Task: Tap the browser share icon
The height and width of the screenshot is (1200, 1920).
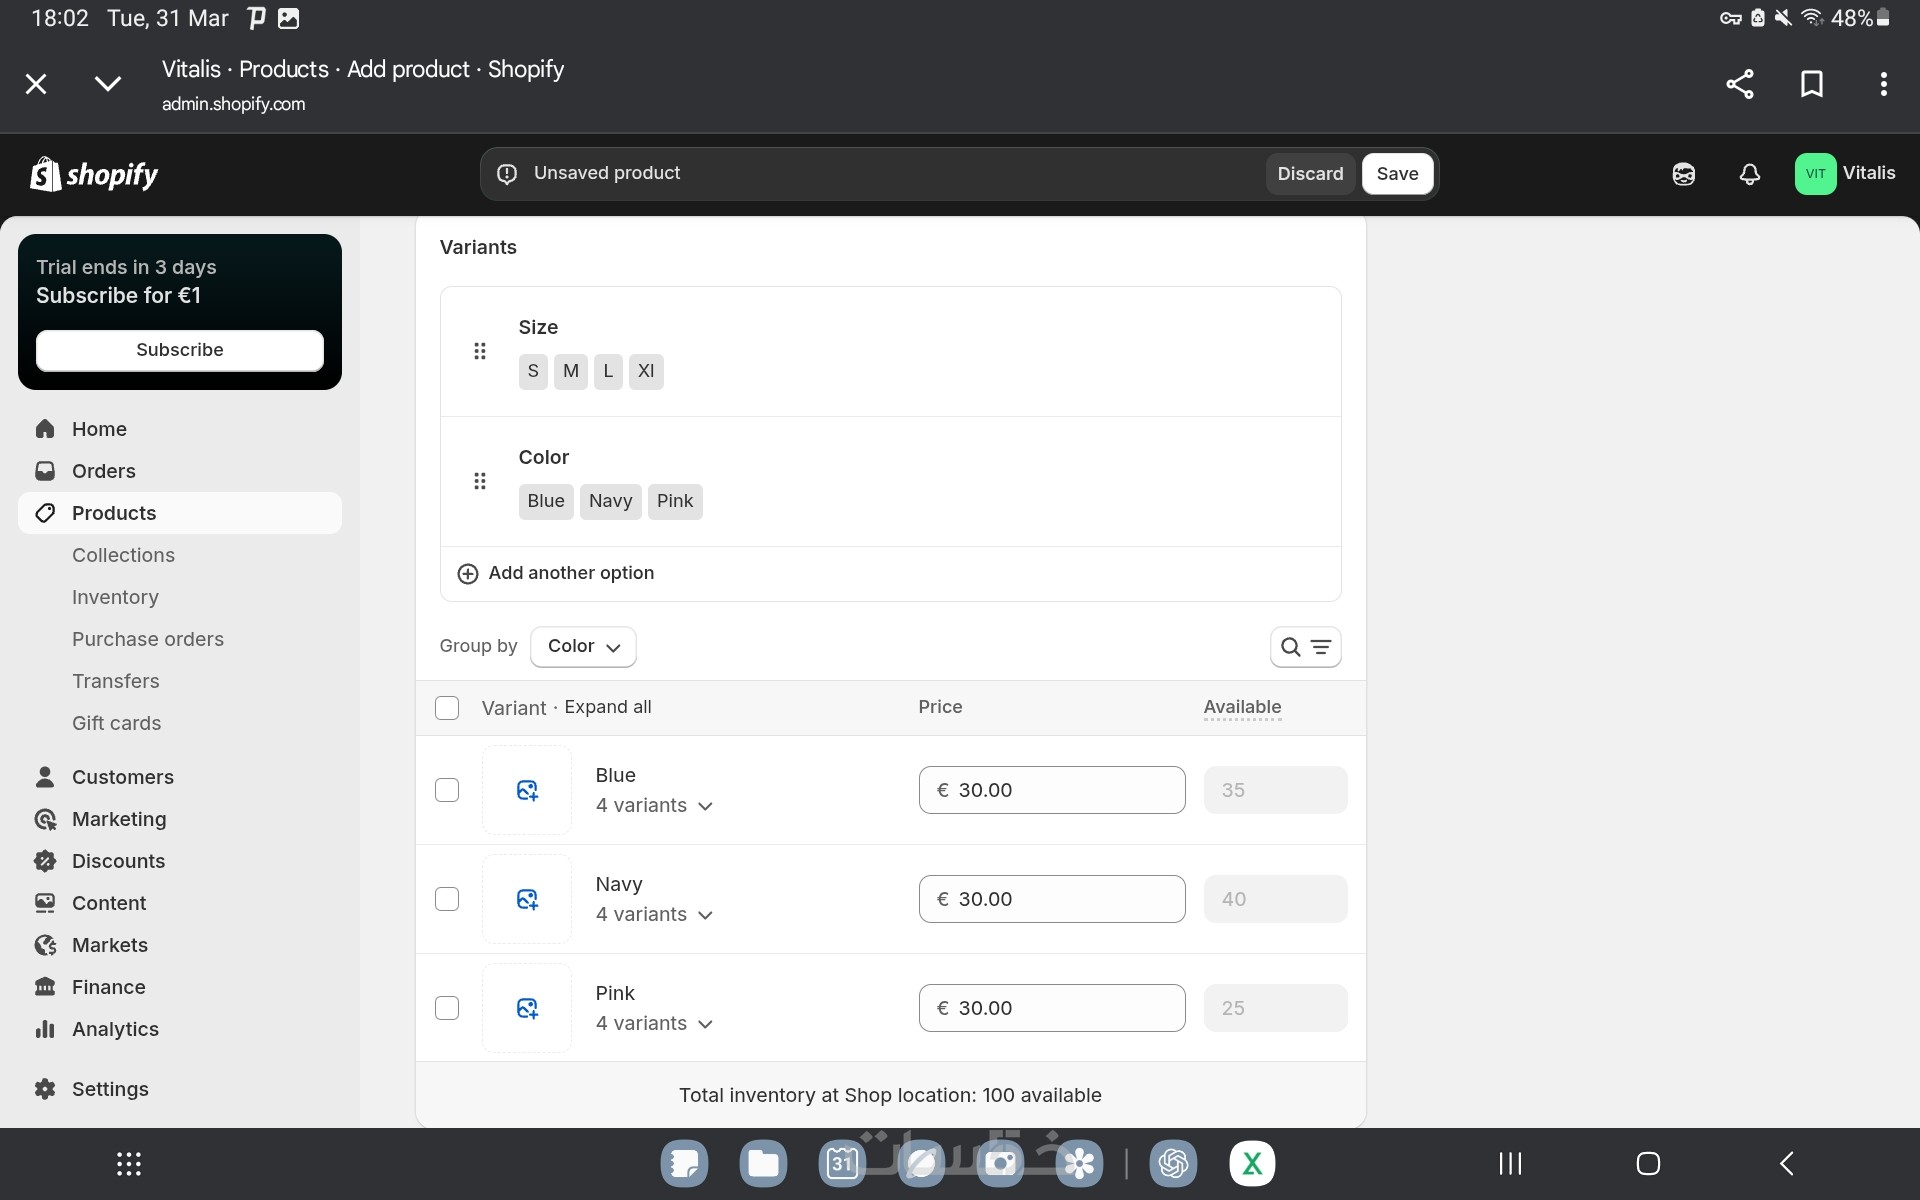Action: click(1740, 84)
